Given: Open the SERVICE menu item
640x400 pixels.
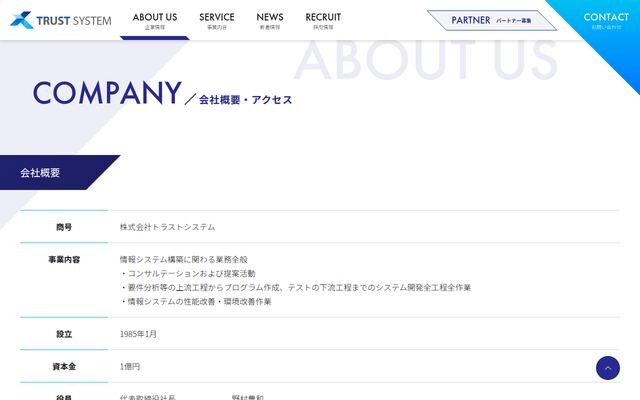Looking at the screenshot, I should [x=217, y=20].
